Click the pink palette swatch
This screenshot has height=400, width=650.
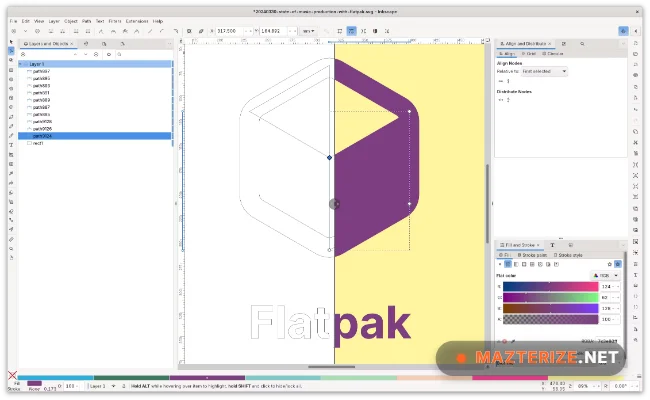pyautogui.click(x=510, y=378)
